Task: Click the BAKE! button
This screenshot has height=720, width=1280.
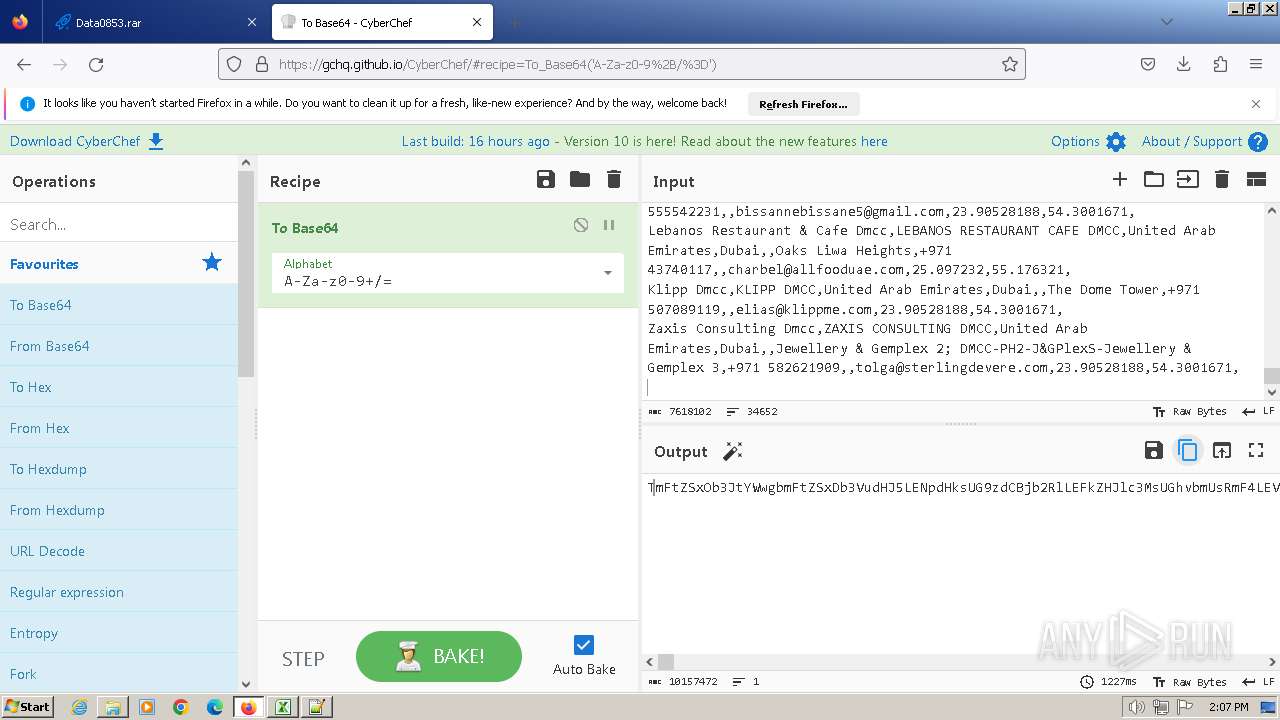Action: tap(439, 657)
